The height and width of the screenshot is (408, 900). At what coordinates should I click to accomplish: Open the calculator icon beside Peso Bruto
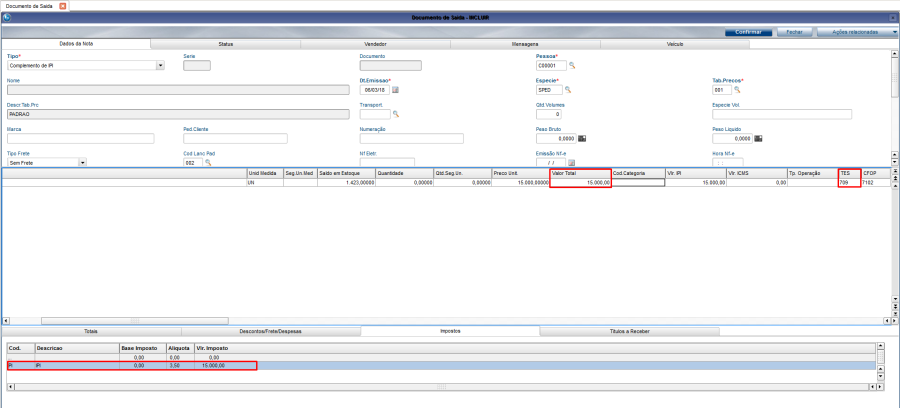[582, 138]
